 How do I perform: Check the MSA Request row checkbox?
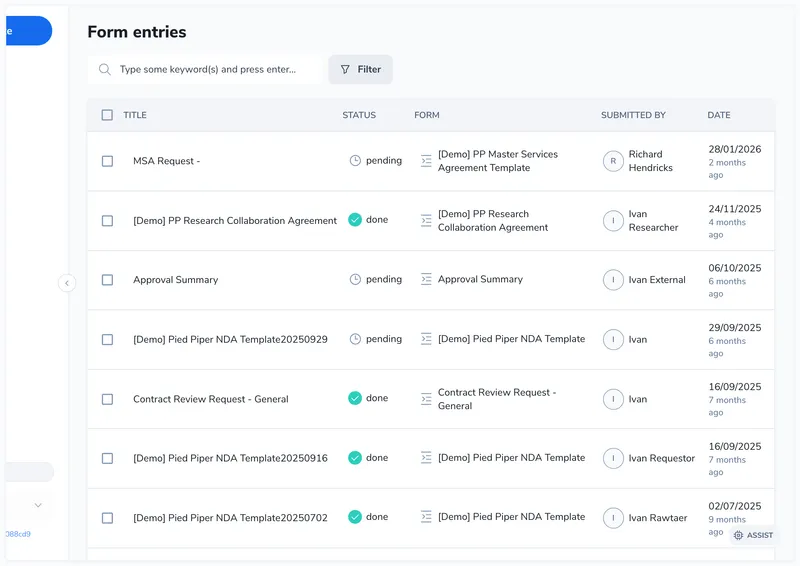pos(107,161)
